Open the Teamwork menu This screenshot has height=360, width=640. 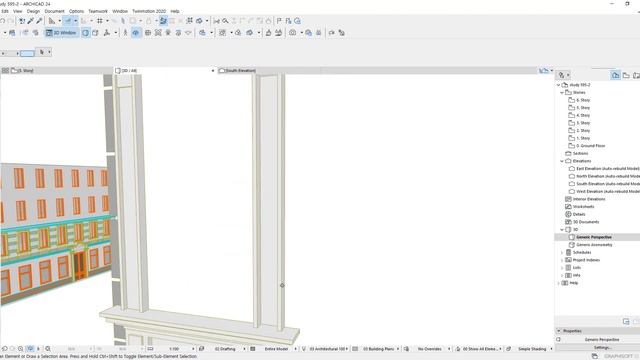pos(98,11)
